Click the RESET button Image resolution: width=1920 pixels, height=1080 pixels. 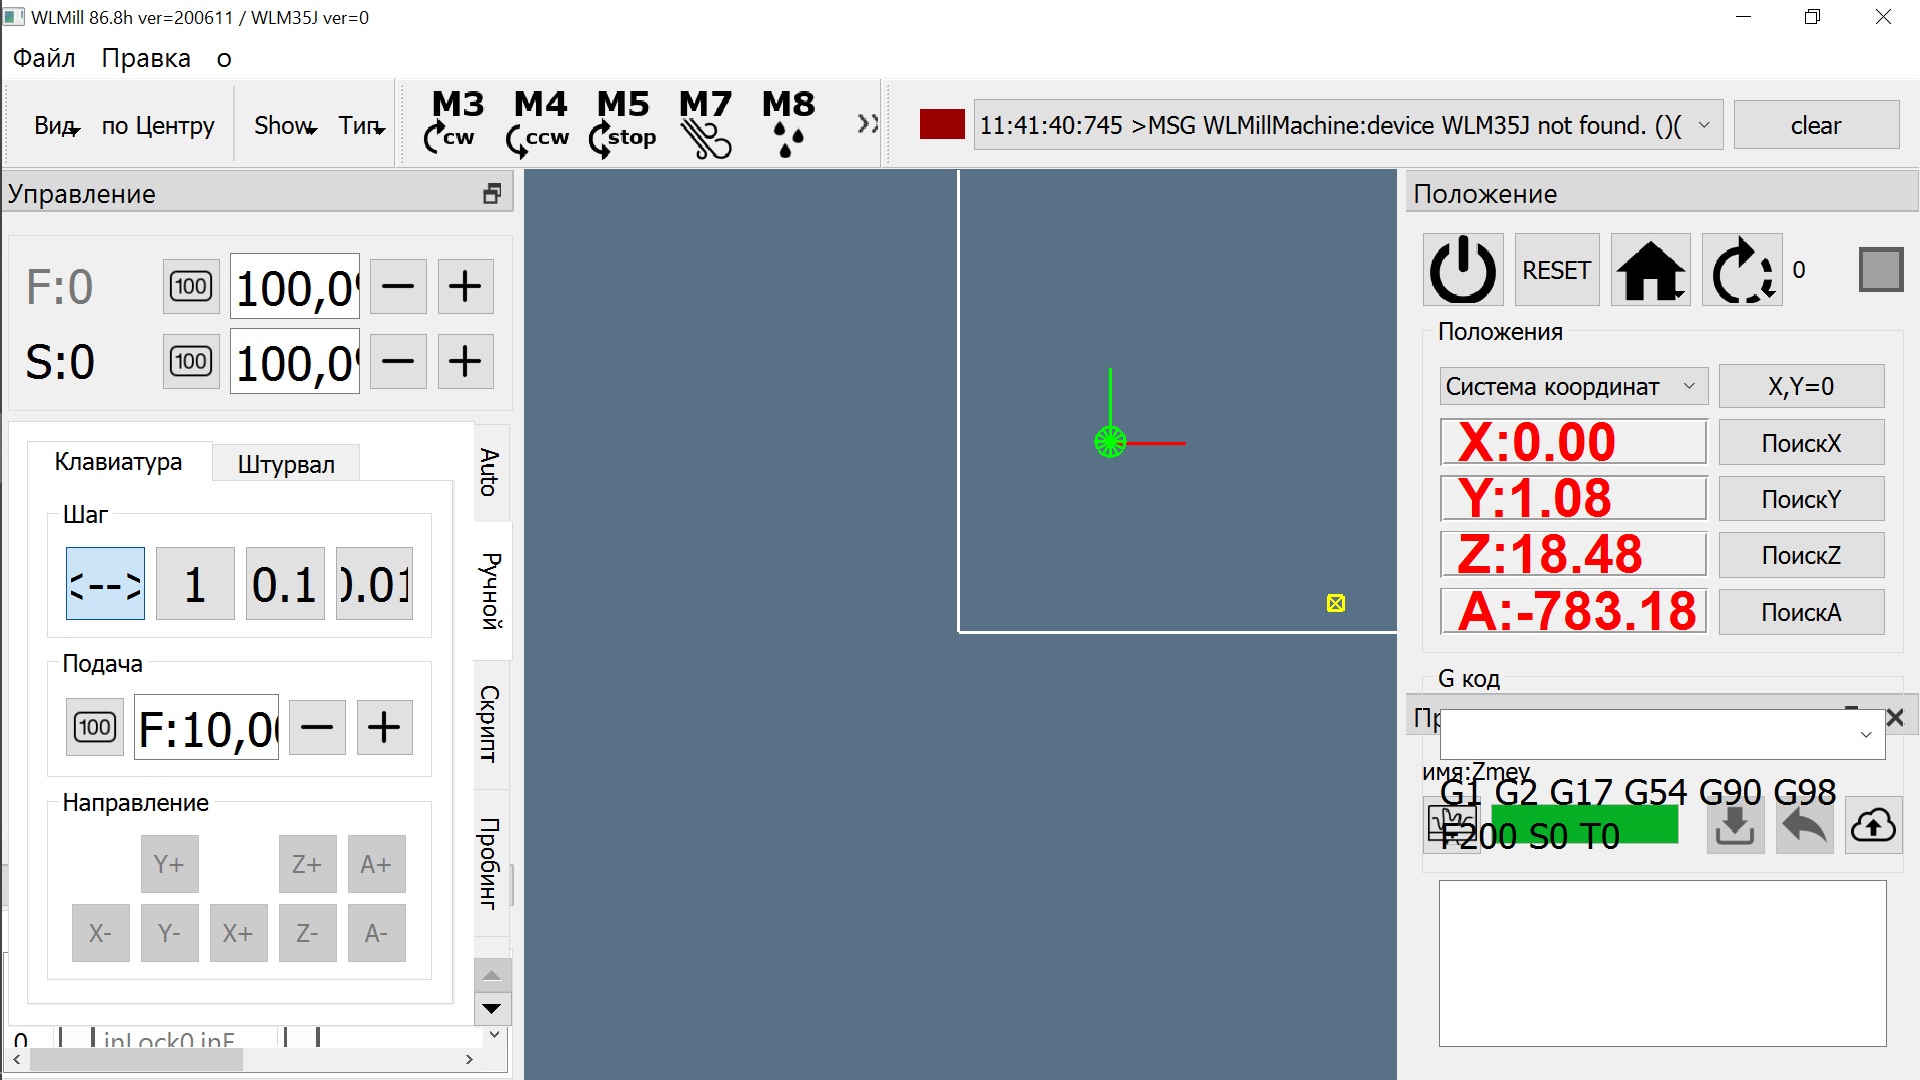1556,270
